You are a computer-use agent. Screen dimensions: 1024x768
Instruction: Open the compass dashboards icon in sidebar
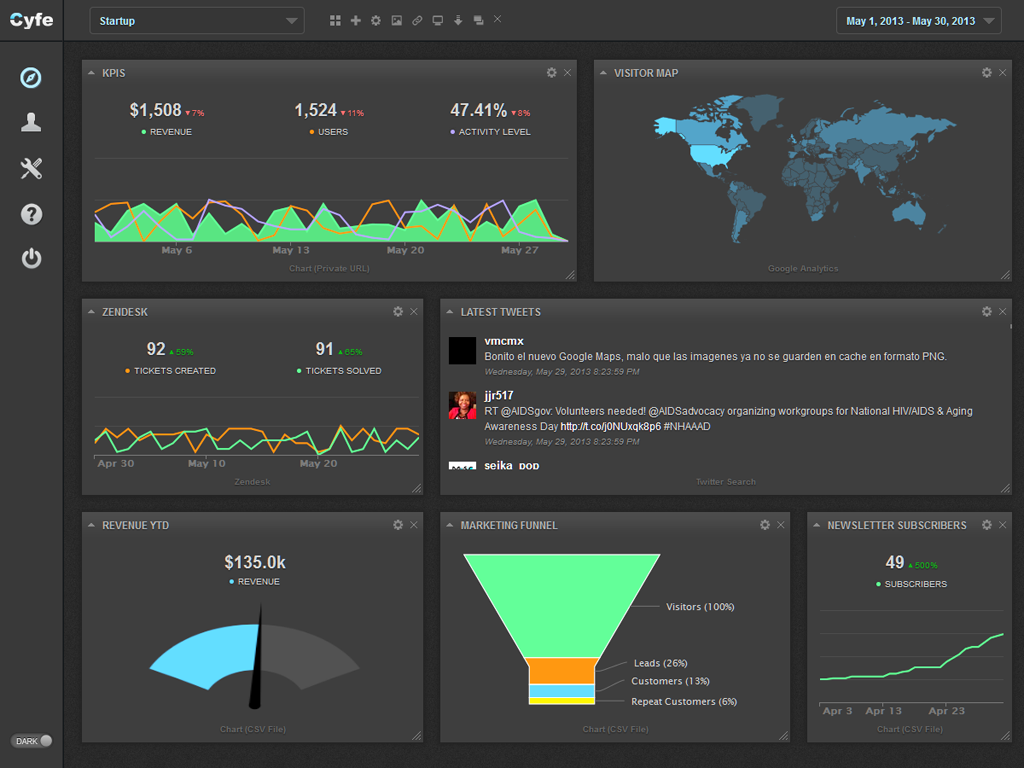(31, 78)
